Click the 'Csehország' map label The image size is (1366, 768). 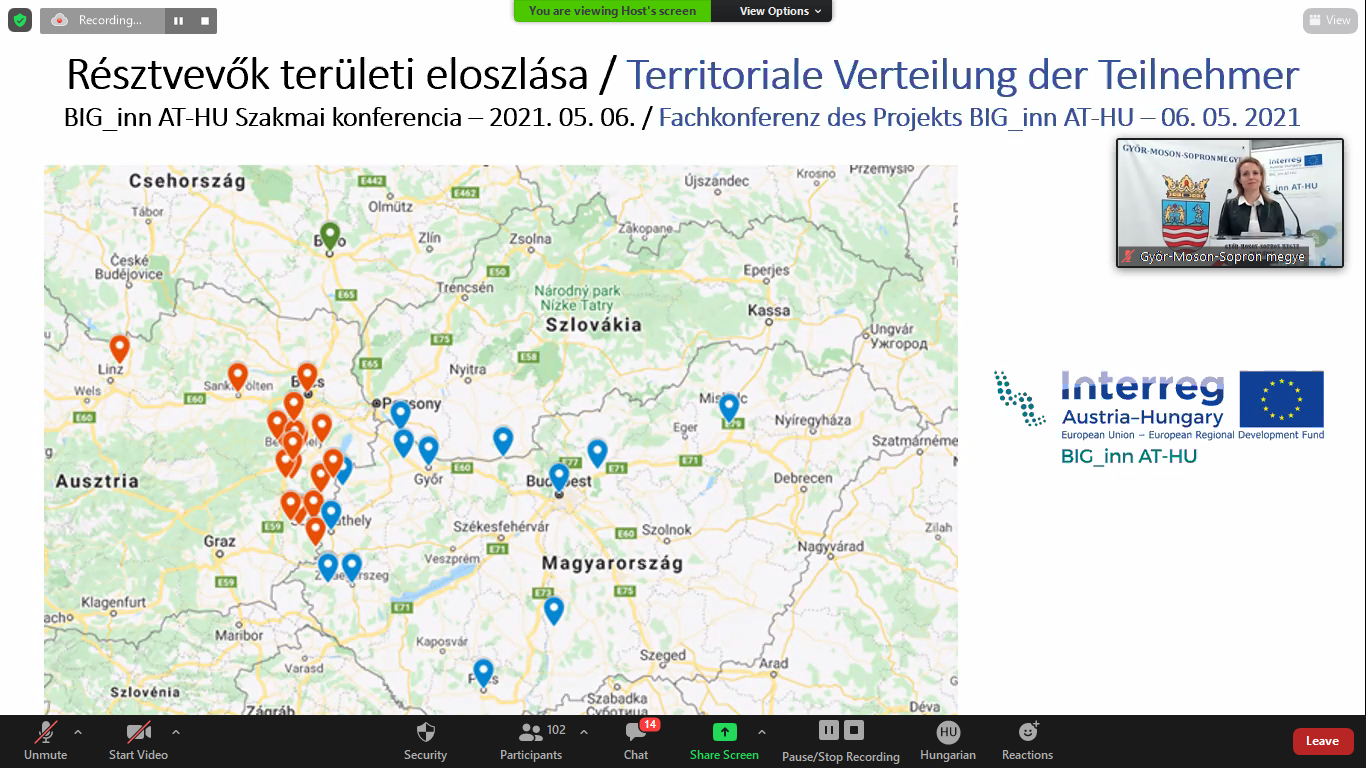[x=187, y=181]
